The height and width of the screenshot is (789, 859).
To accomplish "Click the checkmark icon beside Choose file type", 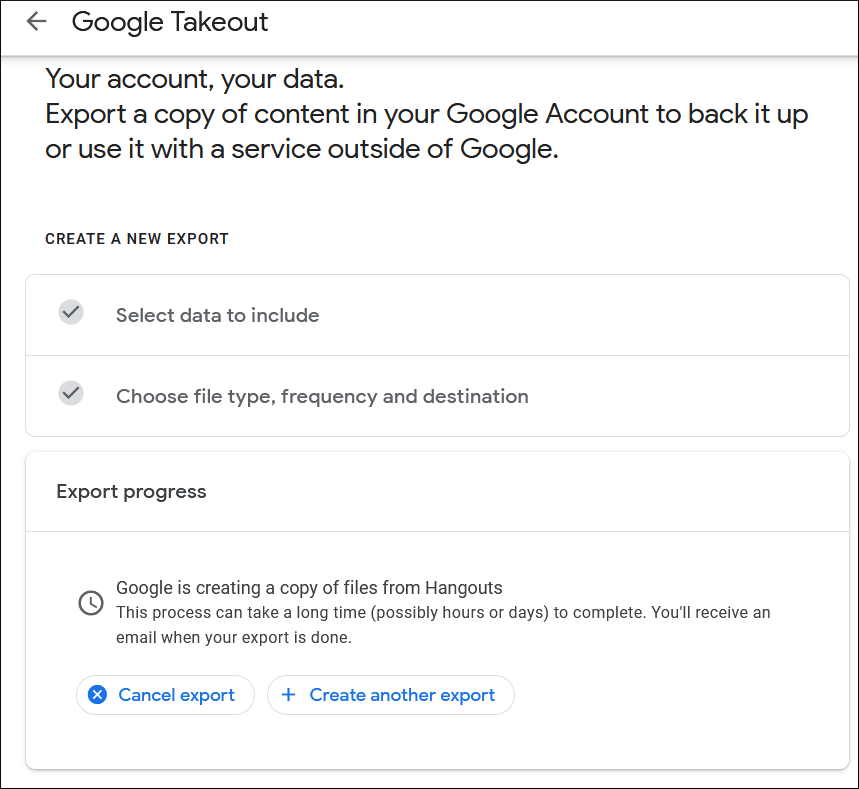I will (x=71, y=393).
